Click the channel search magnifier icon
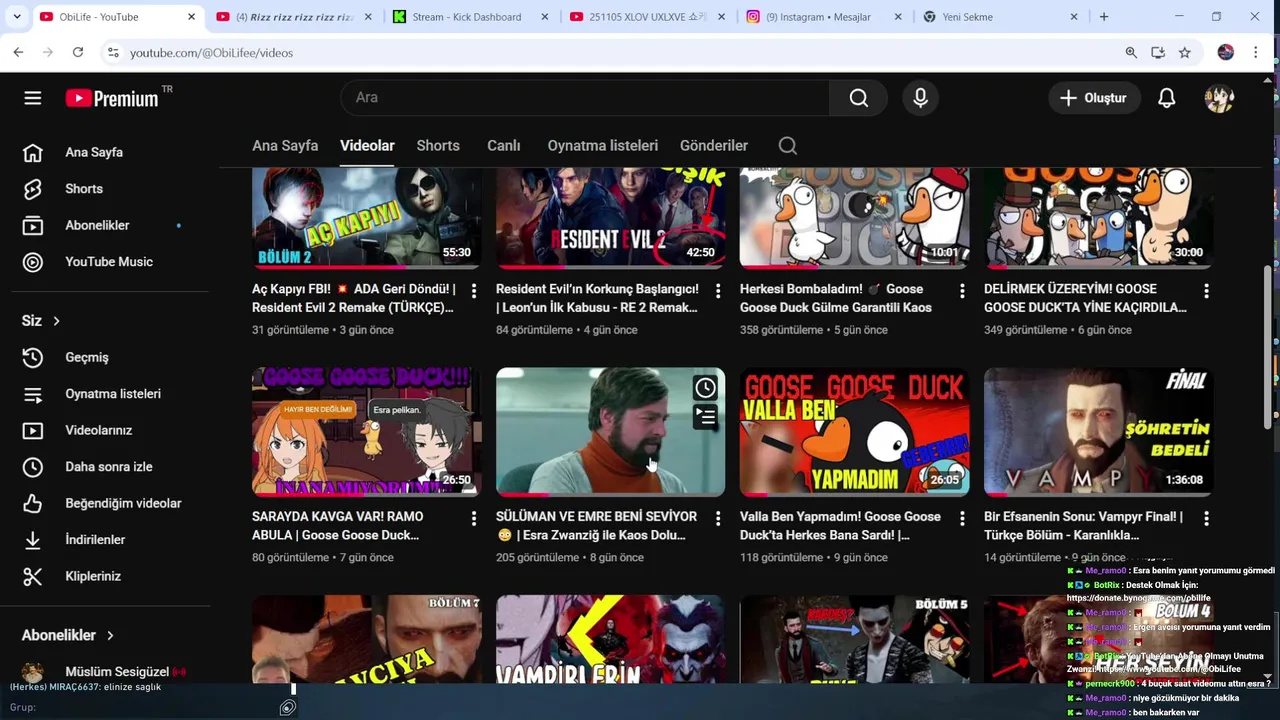Screen dimensions: 1280x720 point(788,146)
